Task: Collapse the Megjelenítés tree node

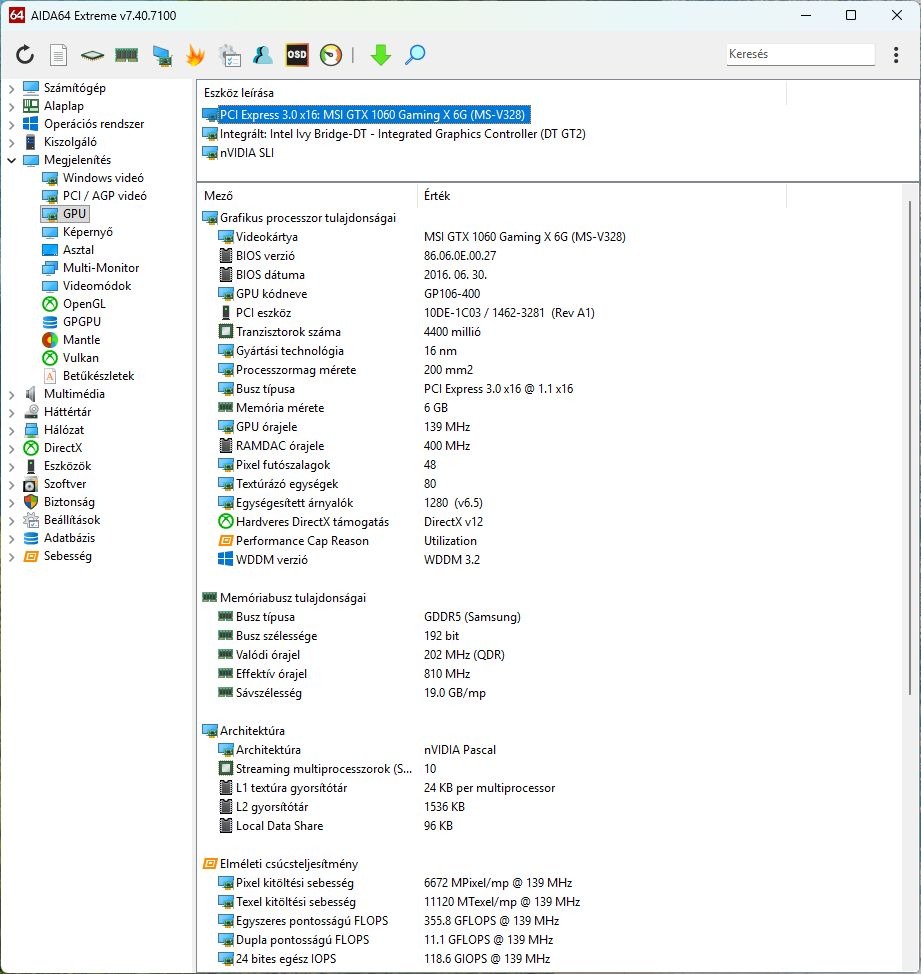Action: [11, 160]
